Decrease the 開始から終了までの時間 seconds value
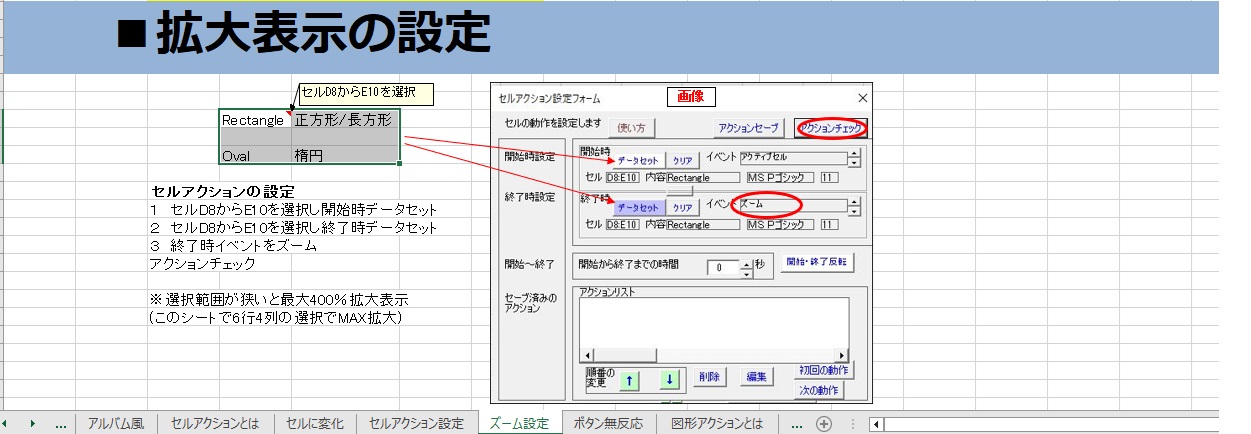Image resolution: width=1251 pixels, height=434 pixels. point(746,272)
